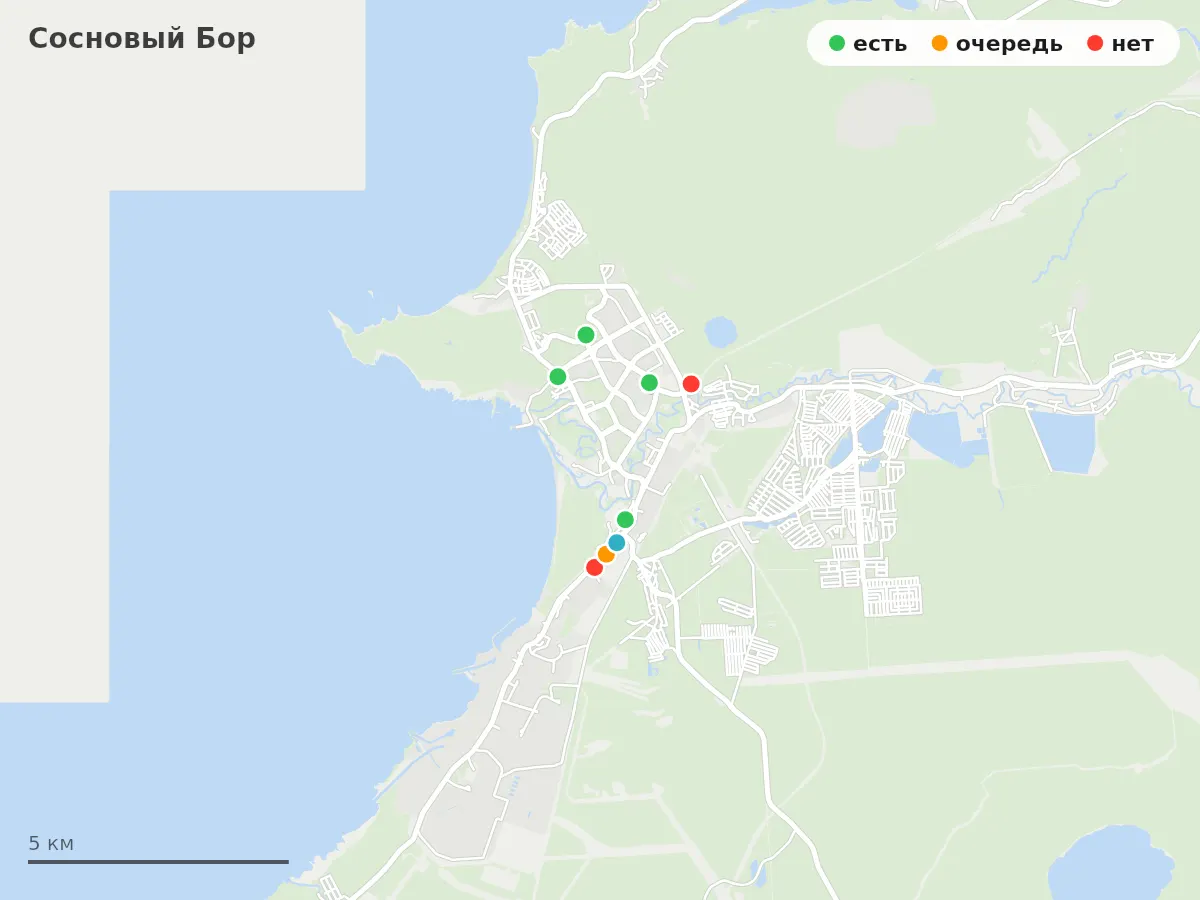Screen dimensions: 1200x900
Task: Click the green marker next to the eastern red marker
Action: 649,382
